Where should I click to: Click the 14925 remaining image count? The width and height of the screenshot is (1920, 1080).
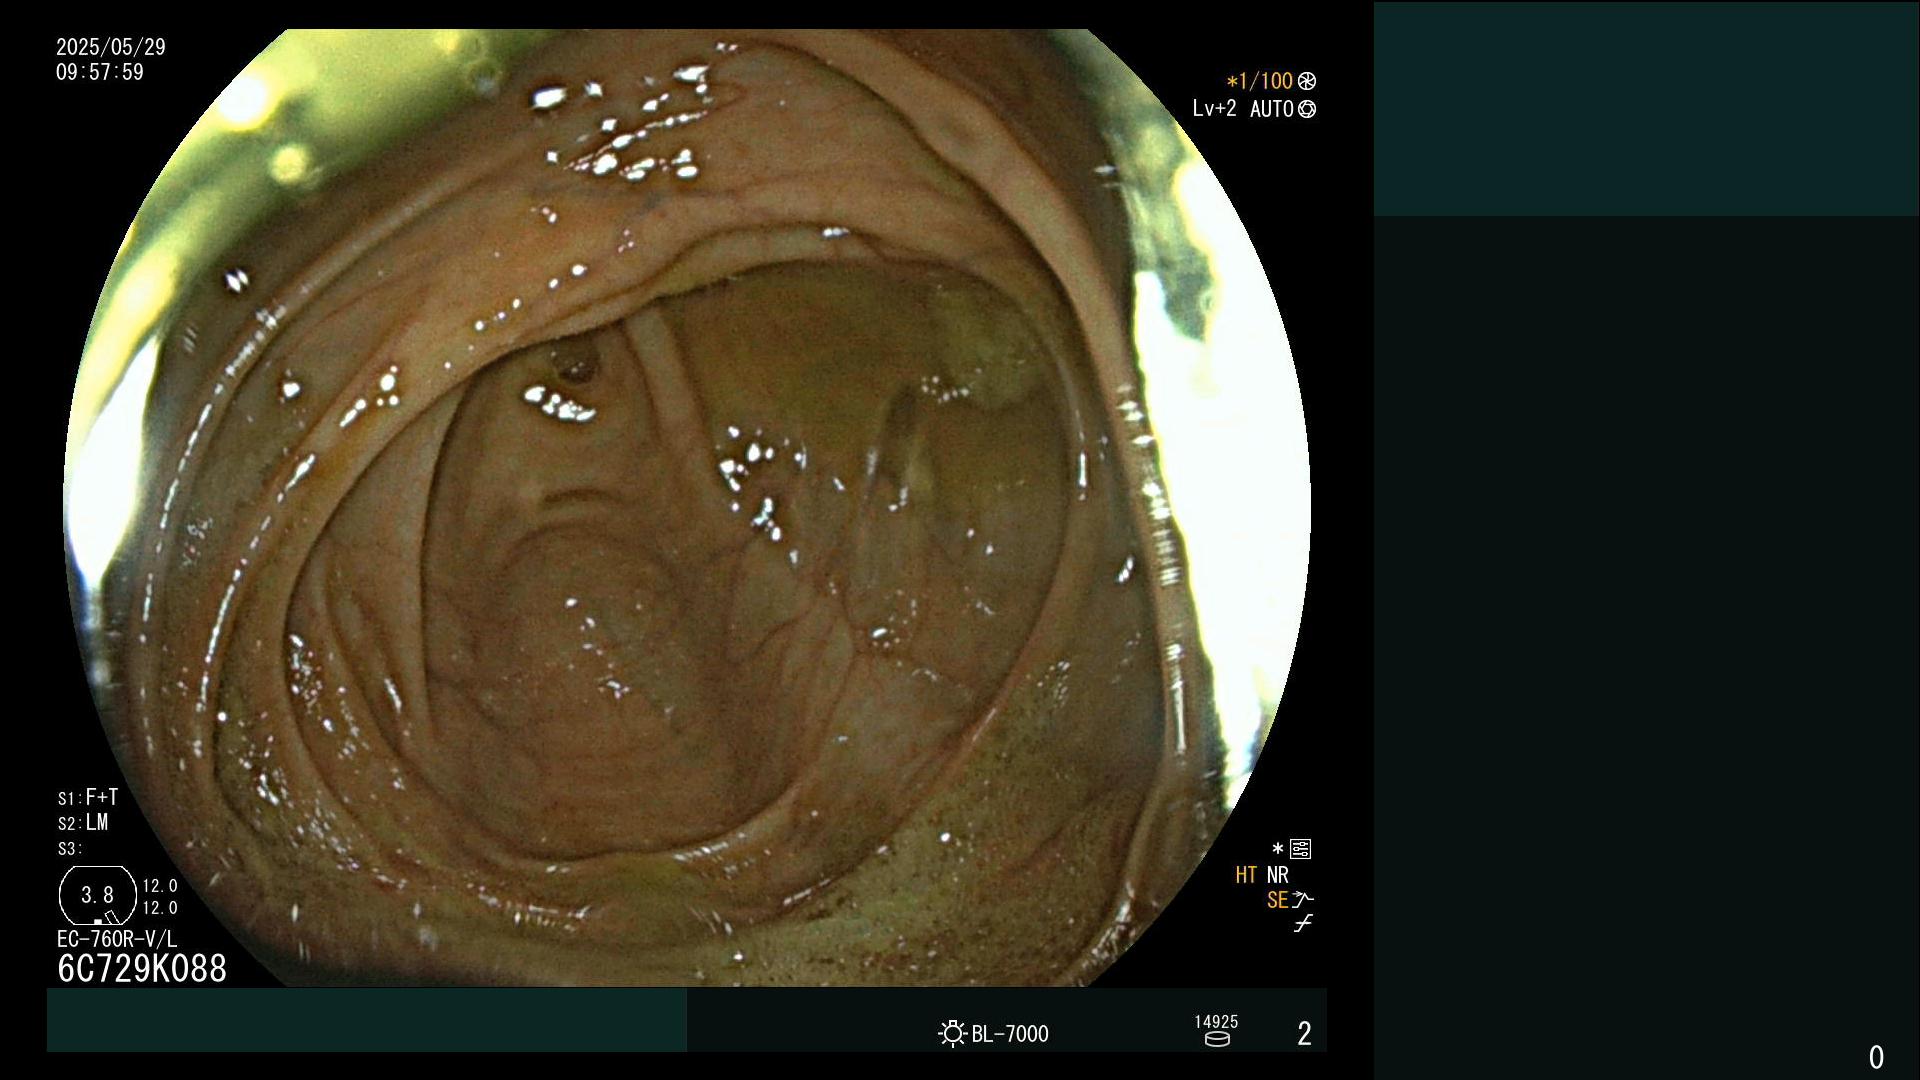(1216, 1021)
